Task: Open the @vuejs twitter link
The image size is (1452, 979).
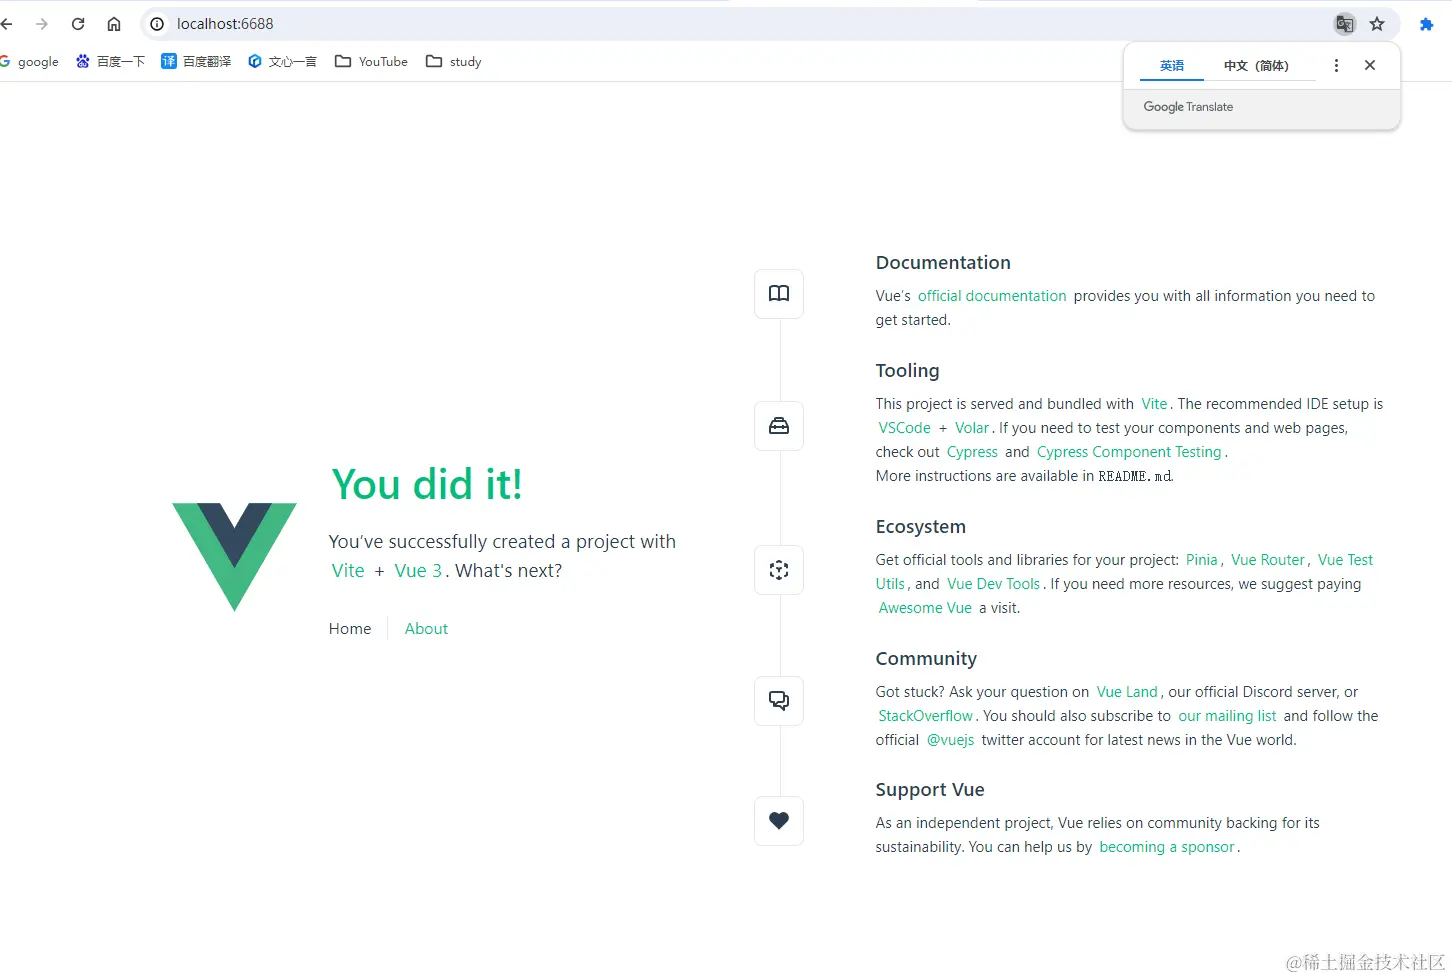Action: pyautogui.click(x=950, y=740)
